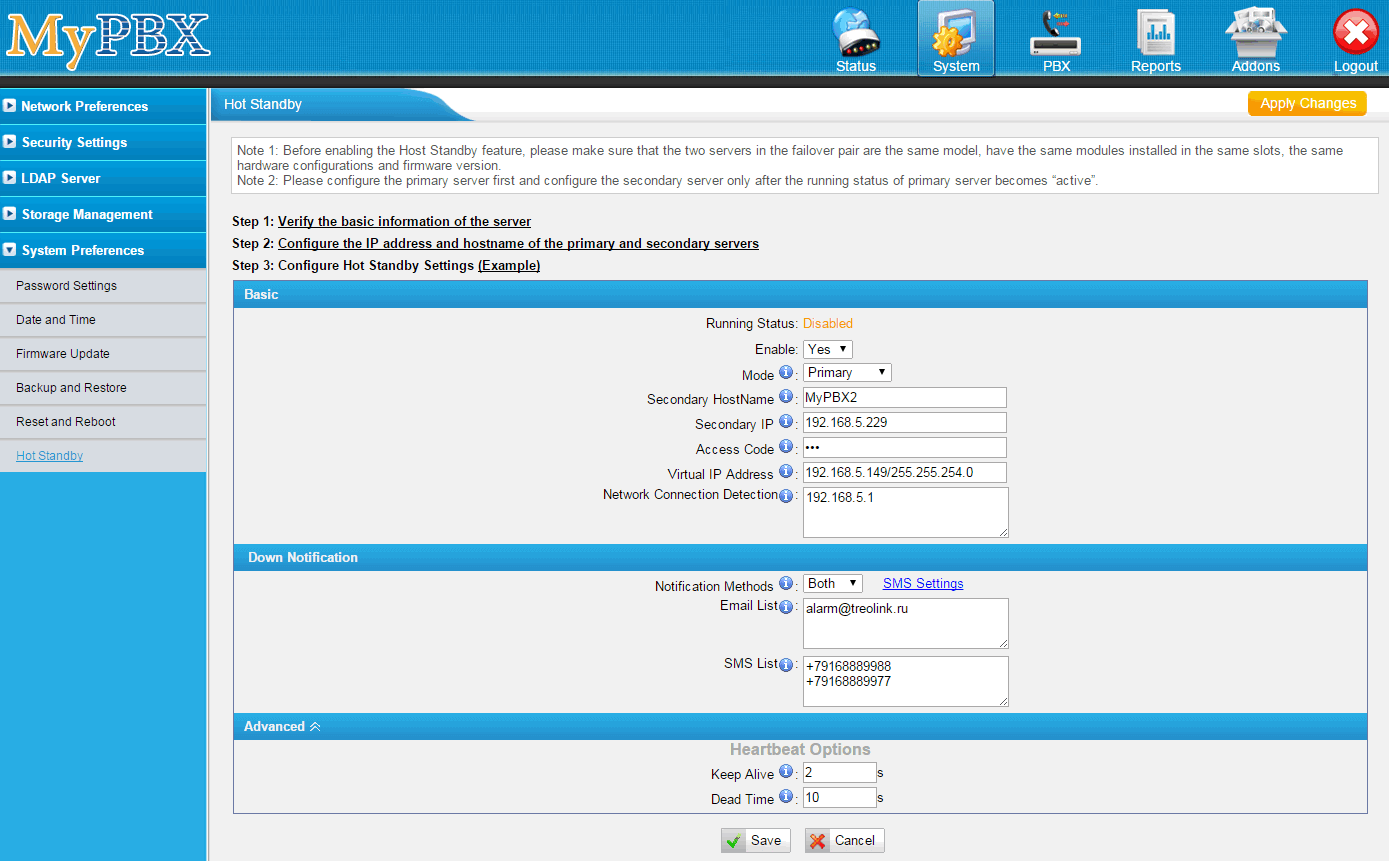This screenshot has height=861, width=1389.
Task: Open Notification Methods dropdown
Action: point(833,583)
